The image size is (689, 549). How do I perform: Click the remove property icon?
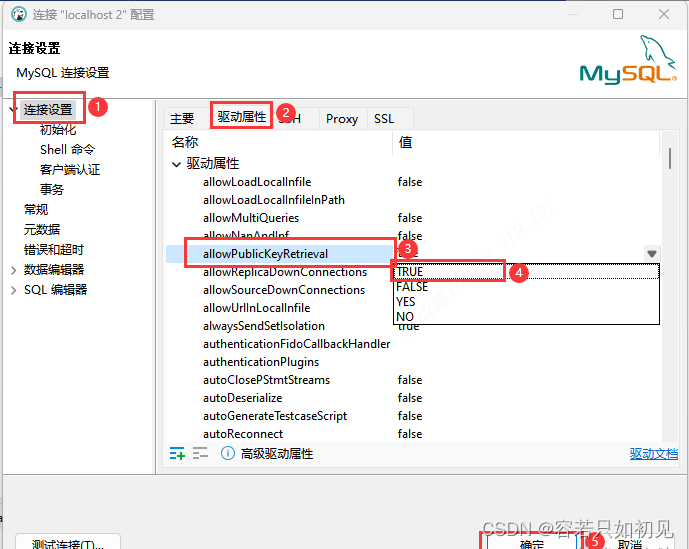(x=200, y=453)
